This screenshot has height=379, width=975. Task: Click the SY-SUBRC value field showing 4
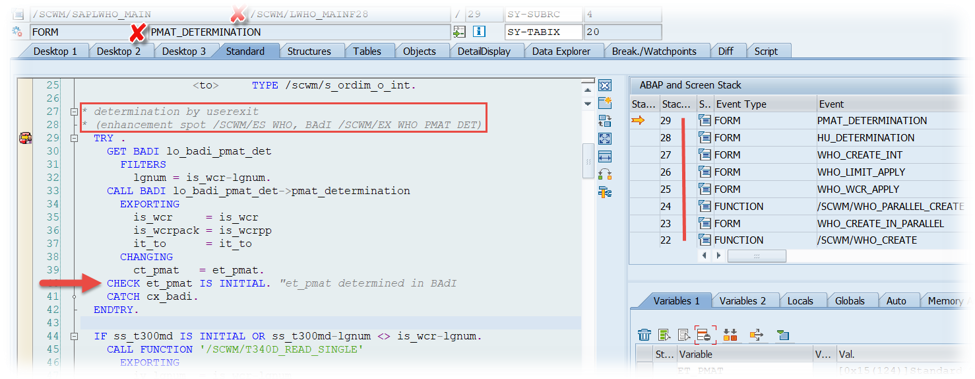click(622, 14)
